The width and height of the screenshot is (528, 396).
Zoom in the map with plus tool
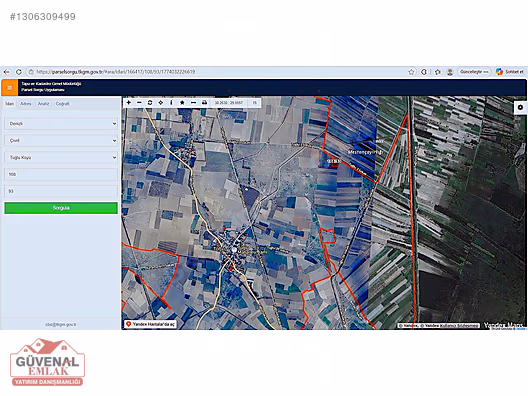[x=129, y=102]
